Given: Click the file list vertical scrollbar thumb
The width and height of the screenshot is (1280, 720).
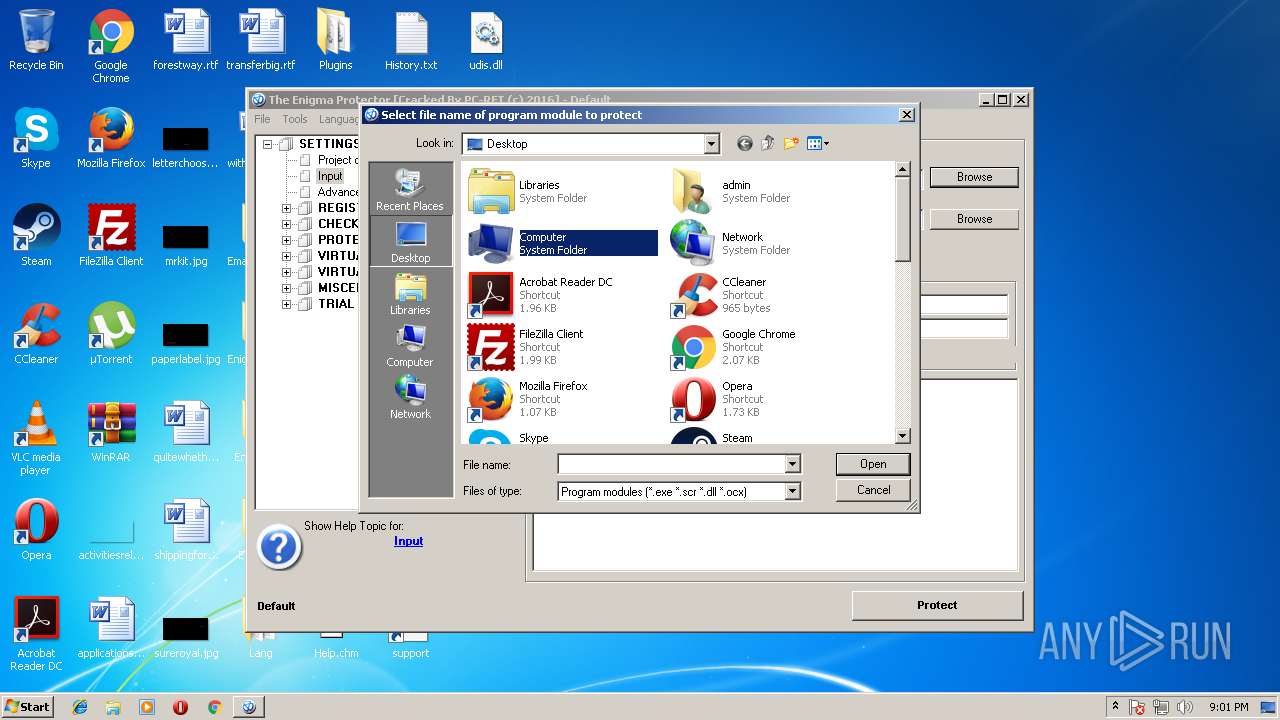Looking at the screenshot, I should coord(902,219).
